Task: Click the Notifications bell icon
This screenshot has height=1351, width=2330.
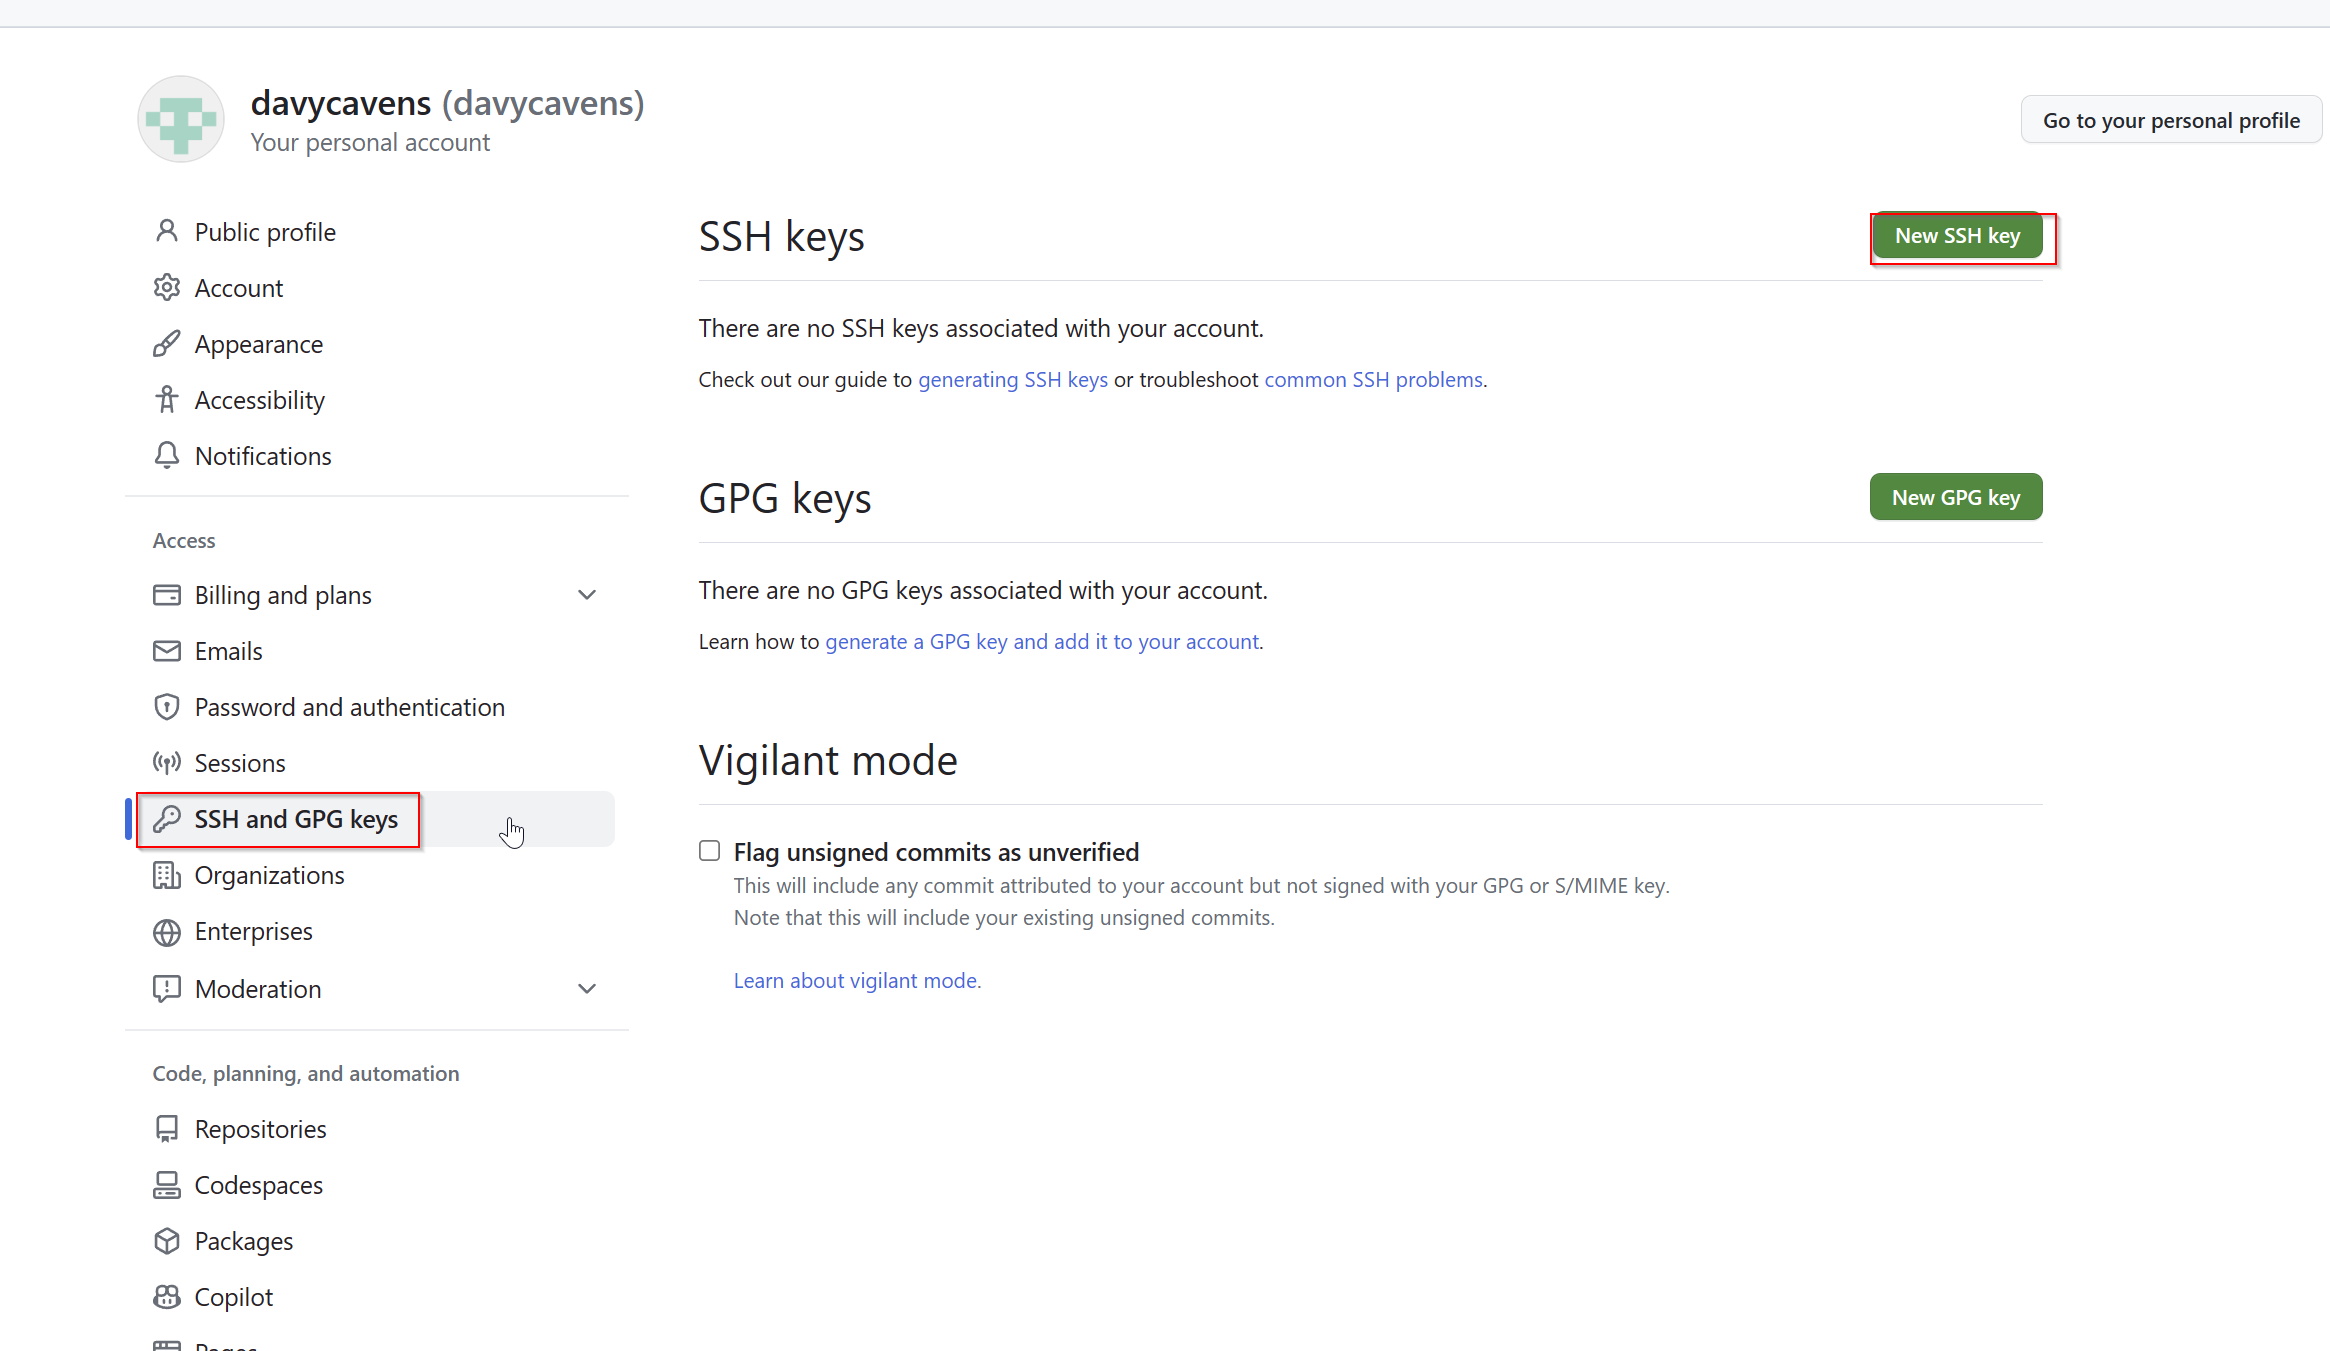Action: 167,456
